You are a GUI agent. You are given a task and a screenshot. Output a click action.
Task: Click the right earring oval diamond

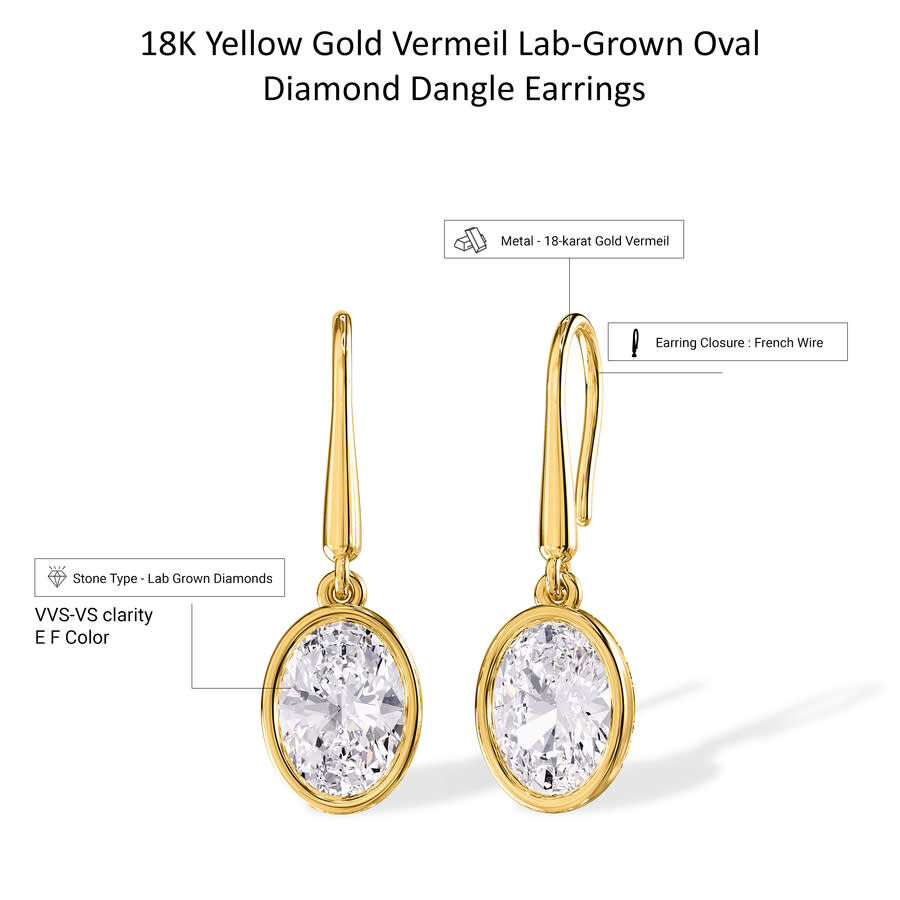pos(552,709)
